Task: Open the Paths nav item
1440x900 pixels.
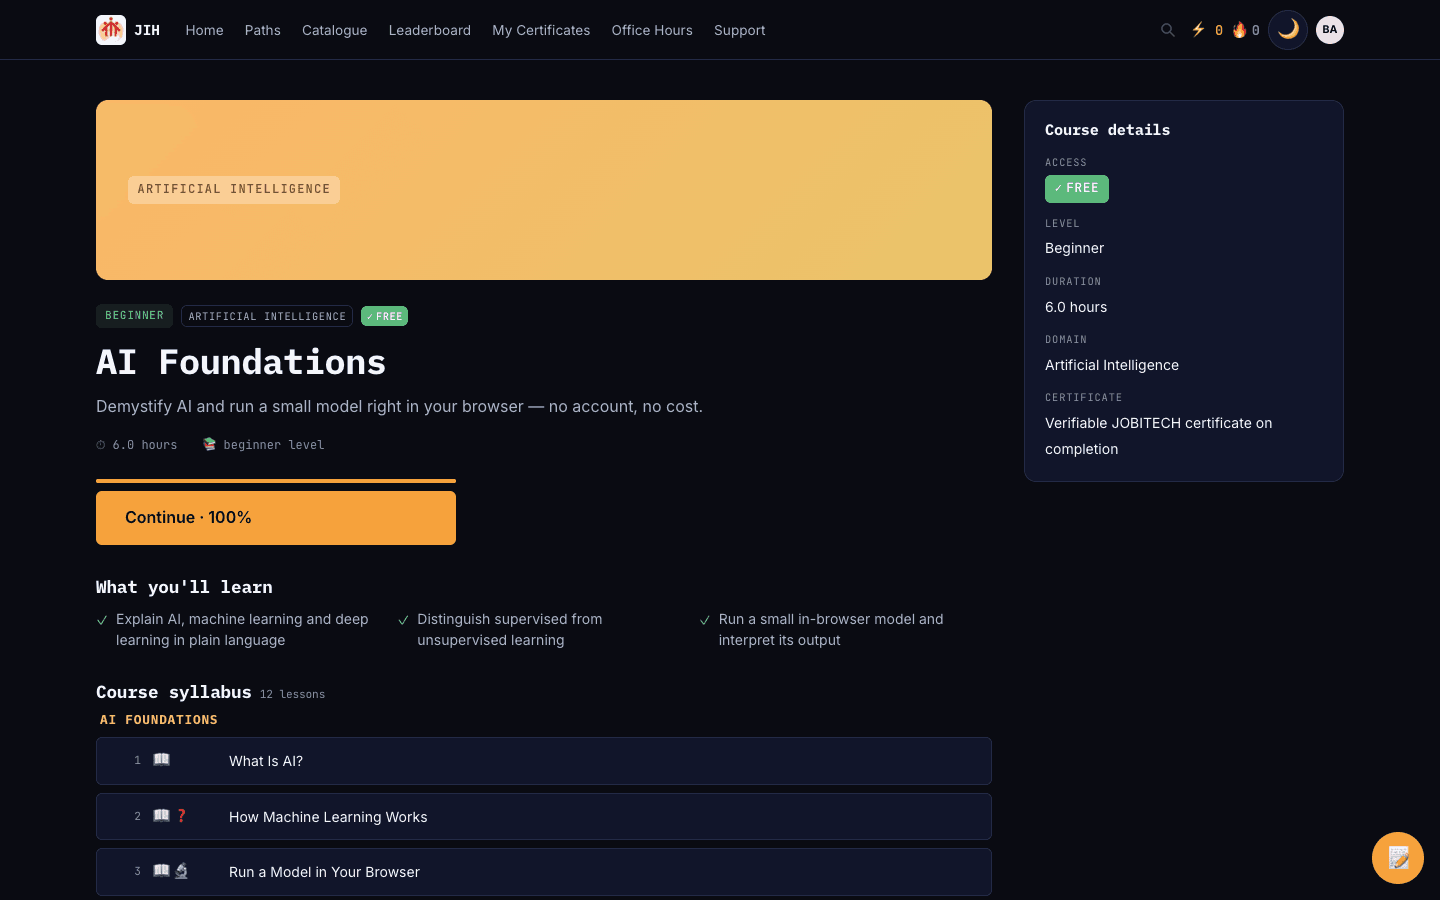Action: tap(263, 30)
